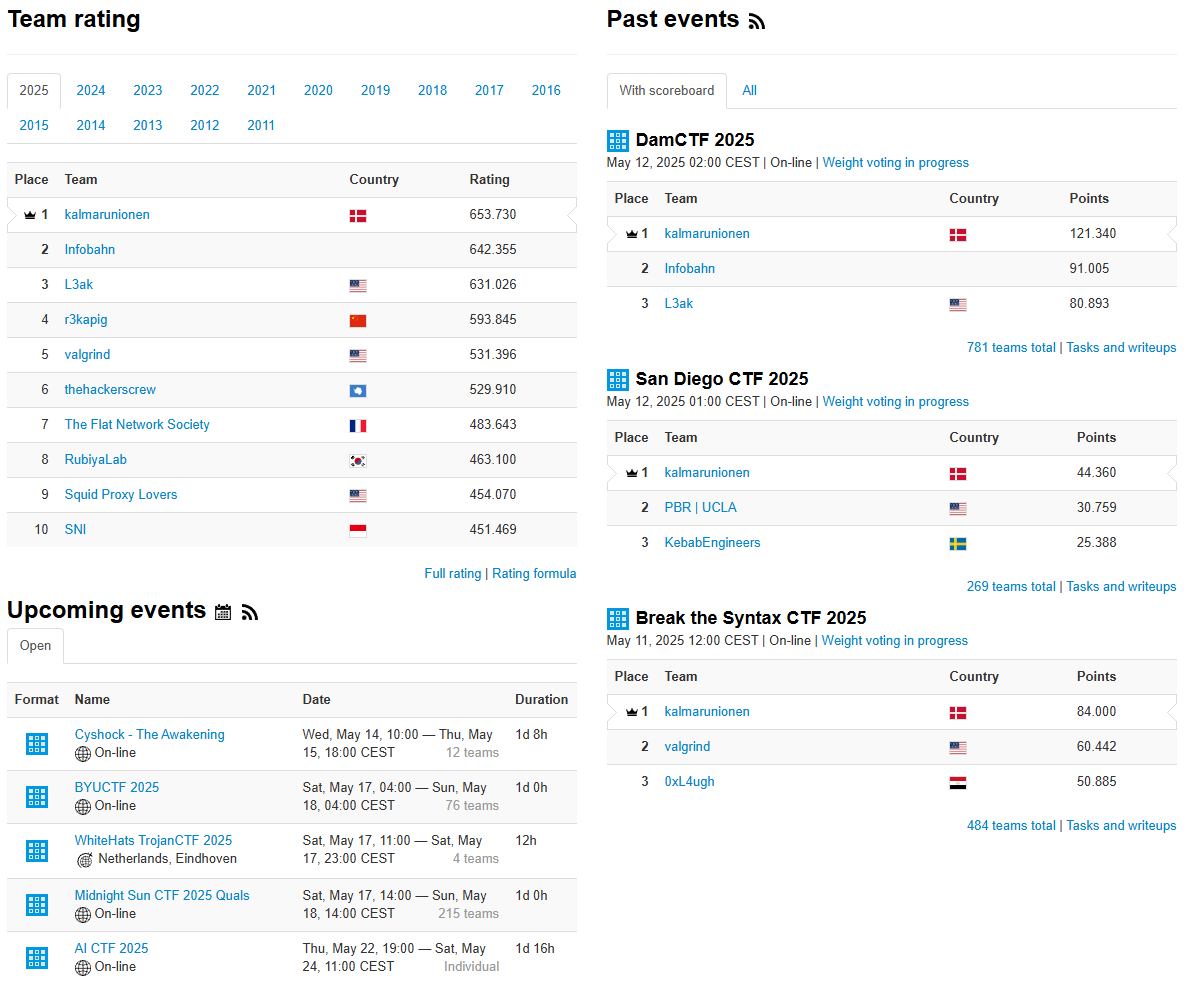
Task: Click the China flag in the r3kapig row
Action: pyautogui.click(x=358, y=321)
